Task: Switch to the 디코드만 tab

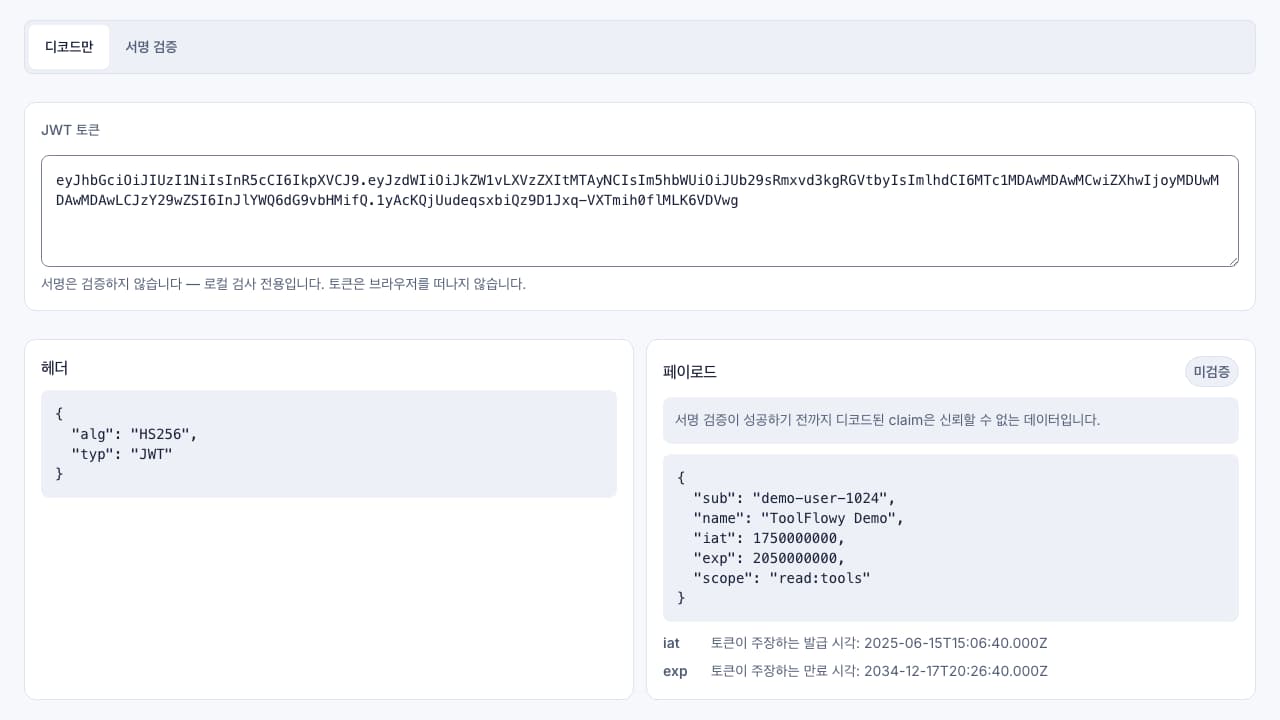Action: (69, 47)
